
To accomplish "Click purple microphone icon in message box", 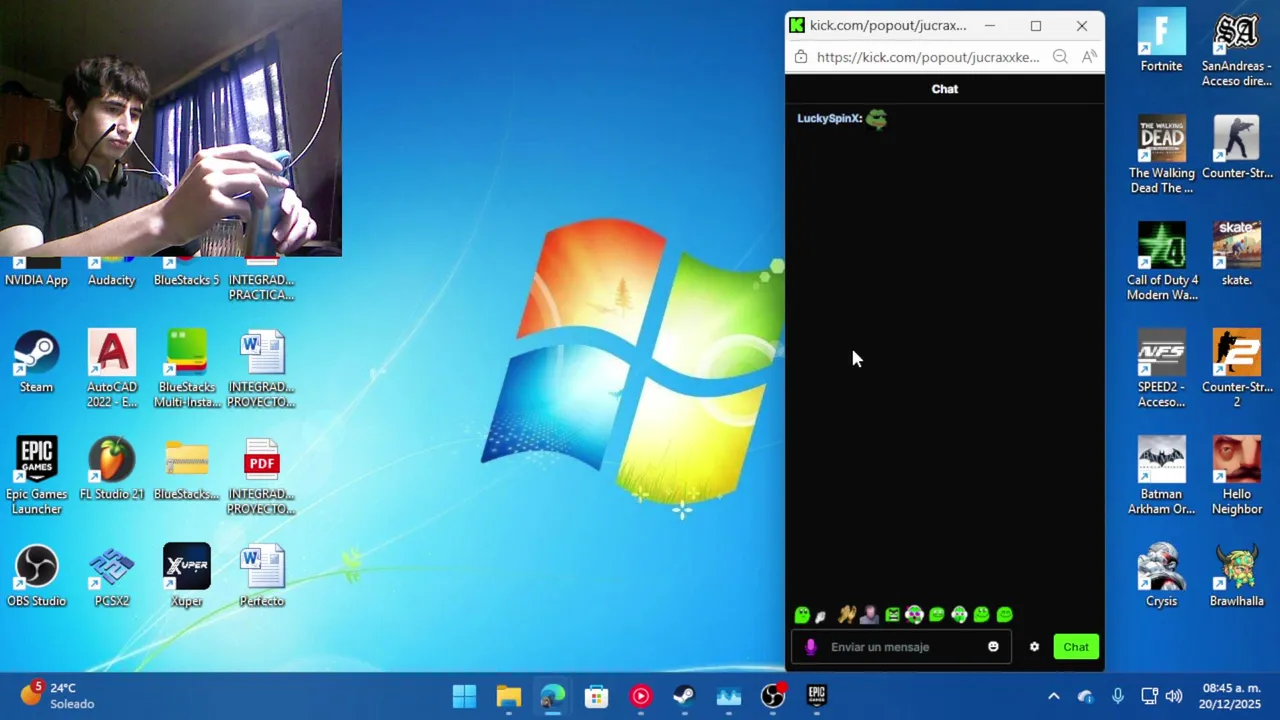I will (x=810, y=647).
